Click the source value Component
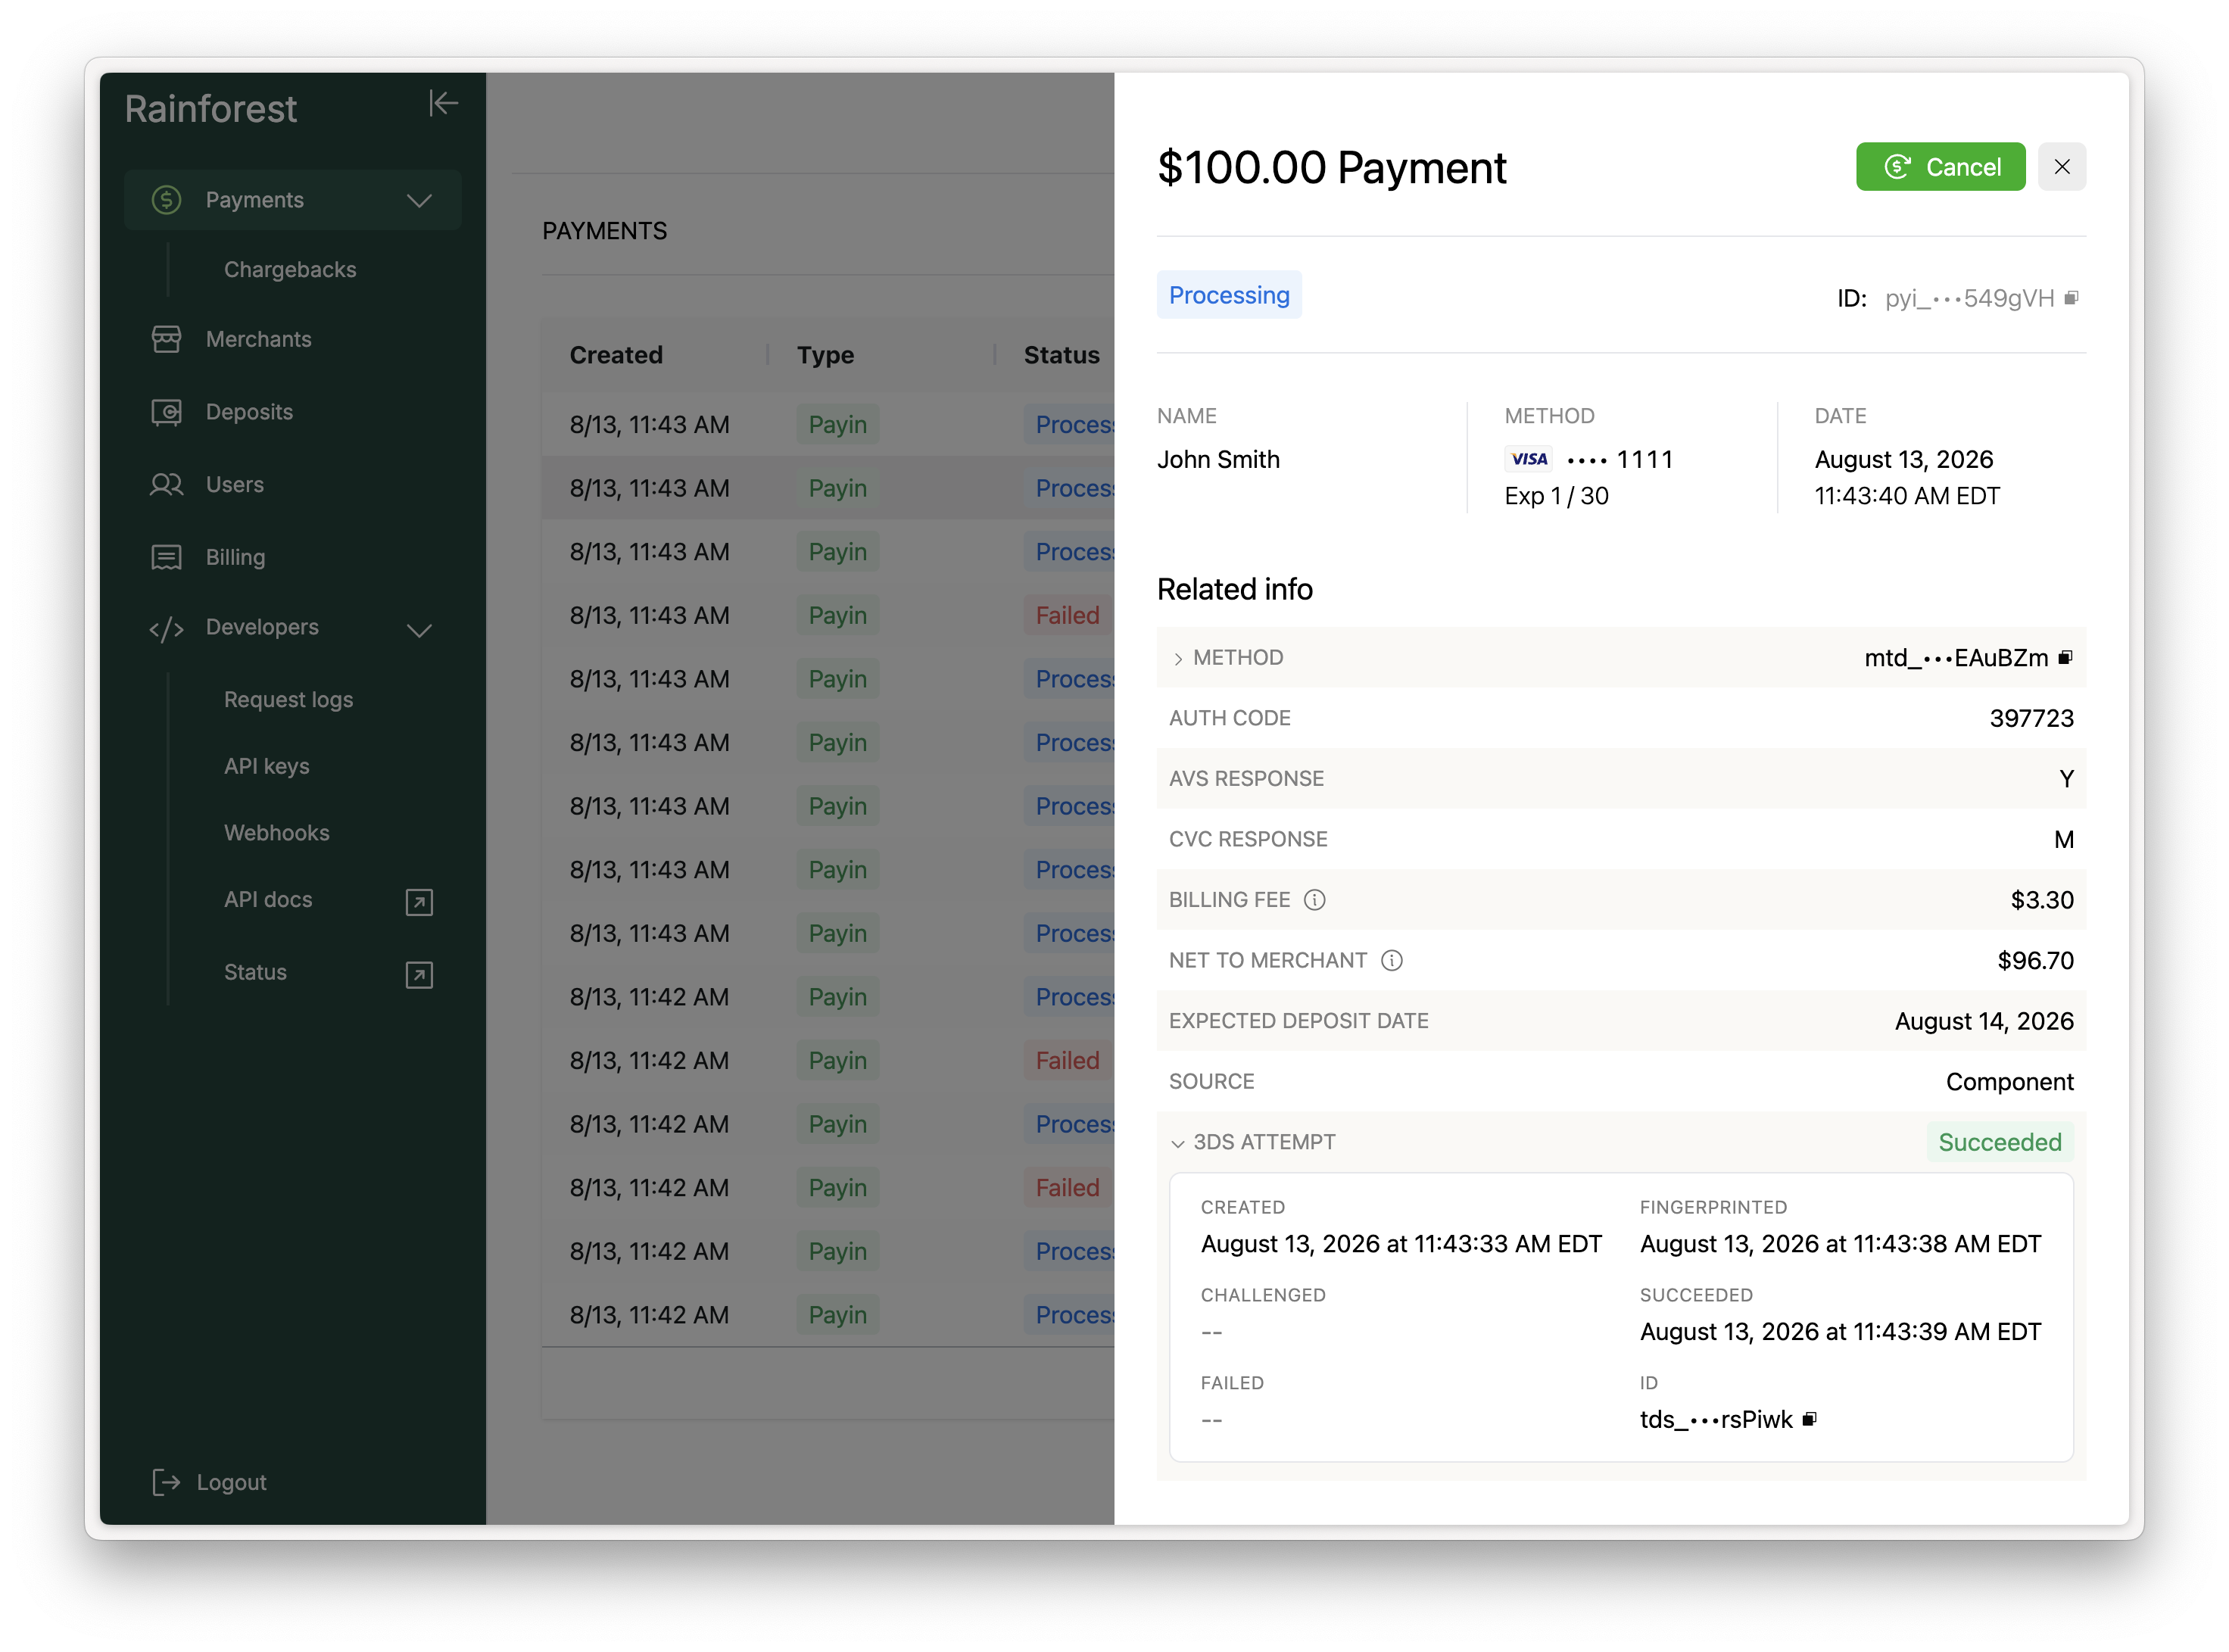Image resolution: width=2229 pixels, height=1652 pixels. pos(2009,1082)
